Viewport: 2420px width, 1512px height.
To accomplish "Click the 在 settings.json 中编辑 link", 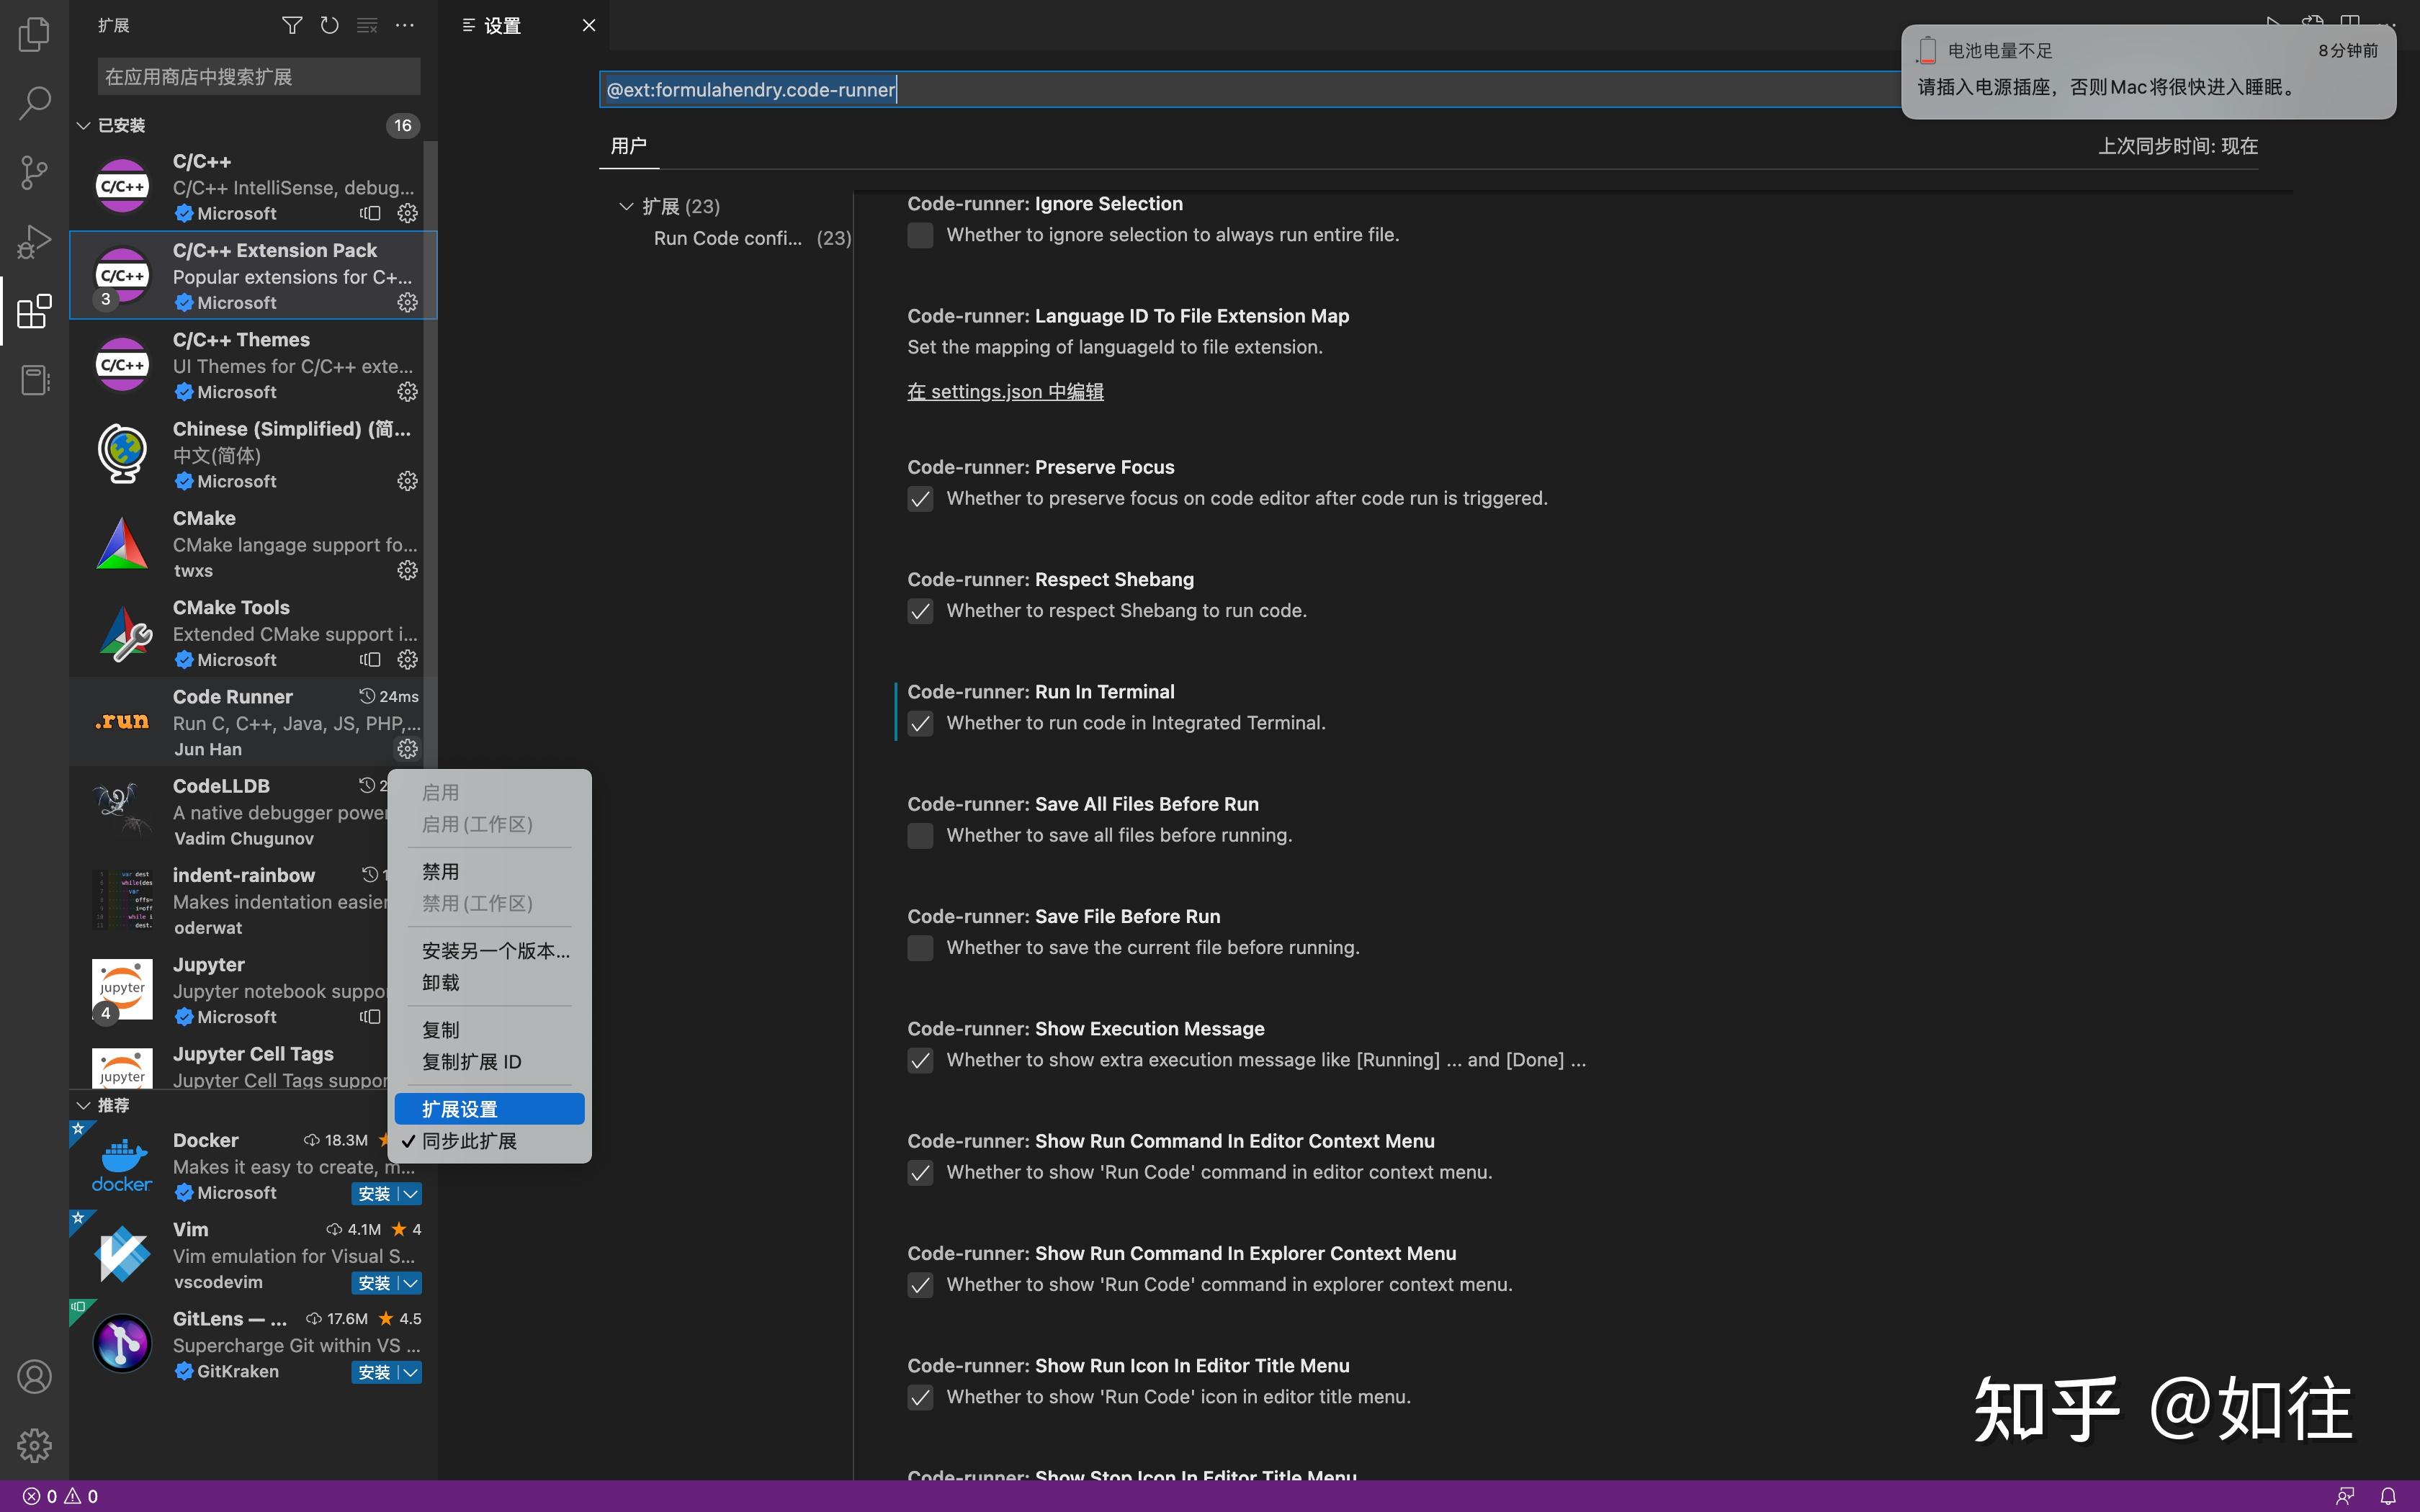I will [x=1005, y=392].
